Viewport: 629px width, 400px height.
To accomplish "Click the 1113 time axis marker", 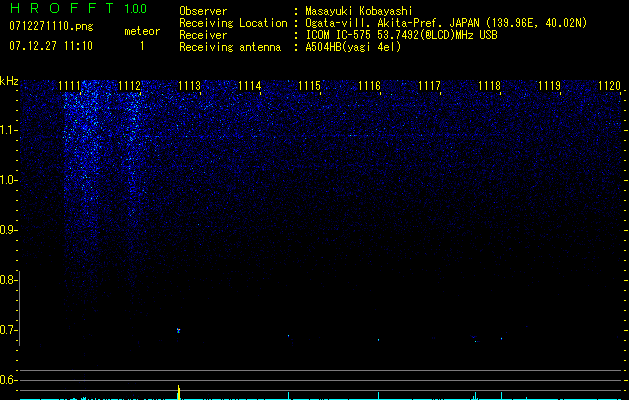I will tap(189, 86).
